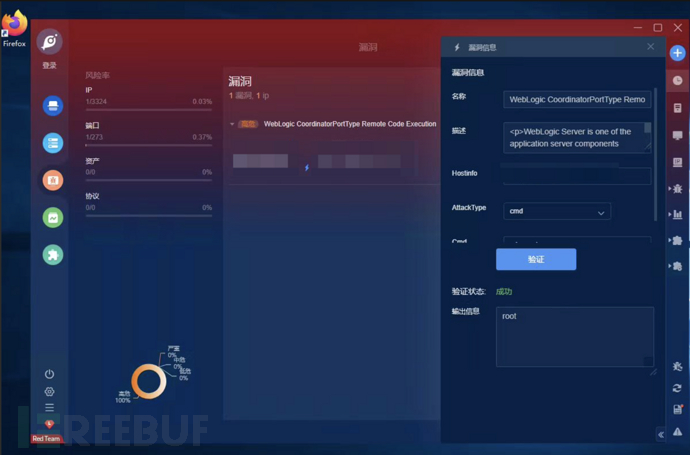Expand the lower puzzle icon in right bar

click(x=676, y=266)
